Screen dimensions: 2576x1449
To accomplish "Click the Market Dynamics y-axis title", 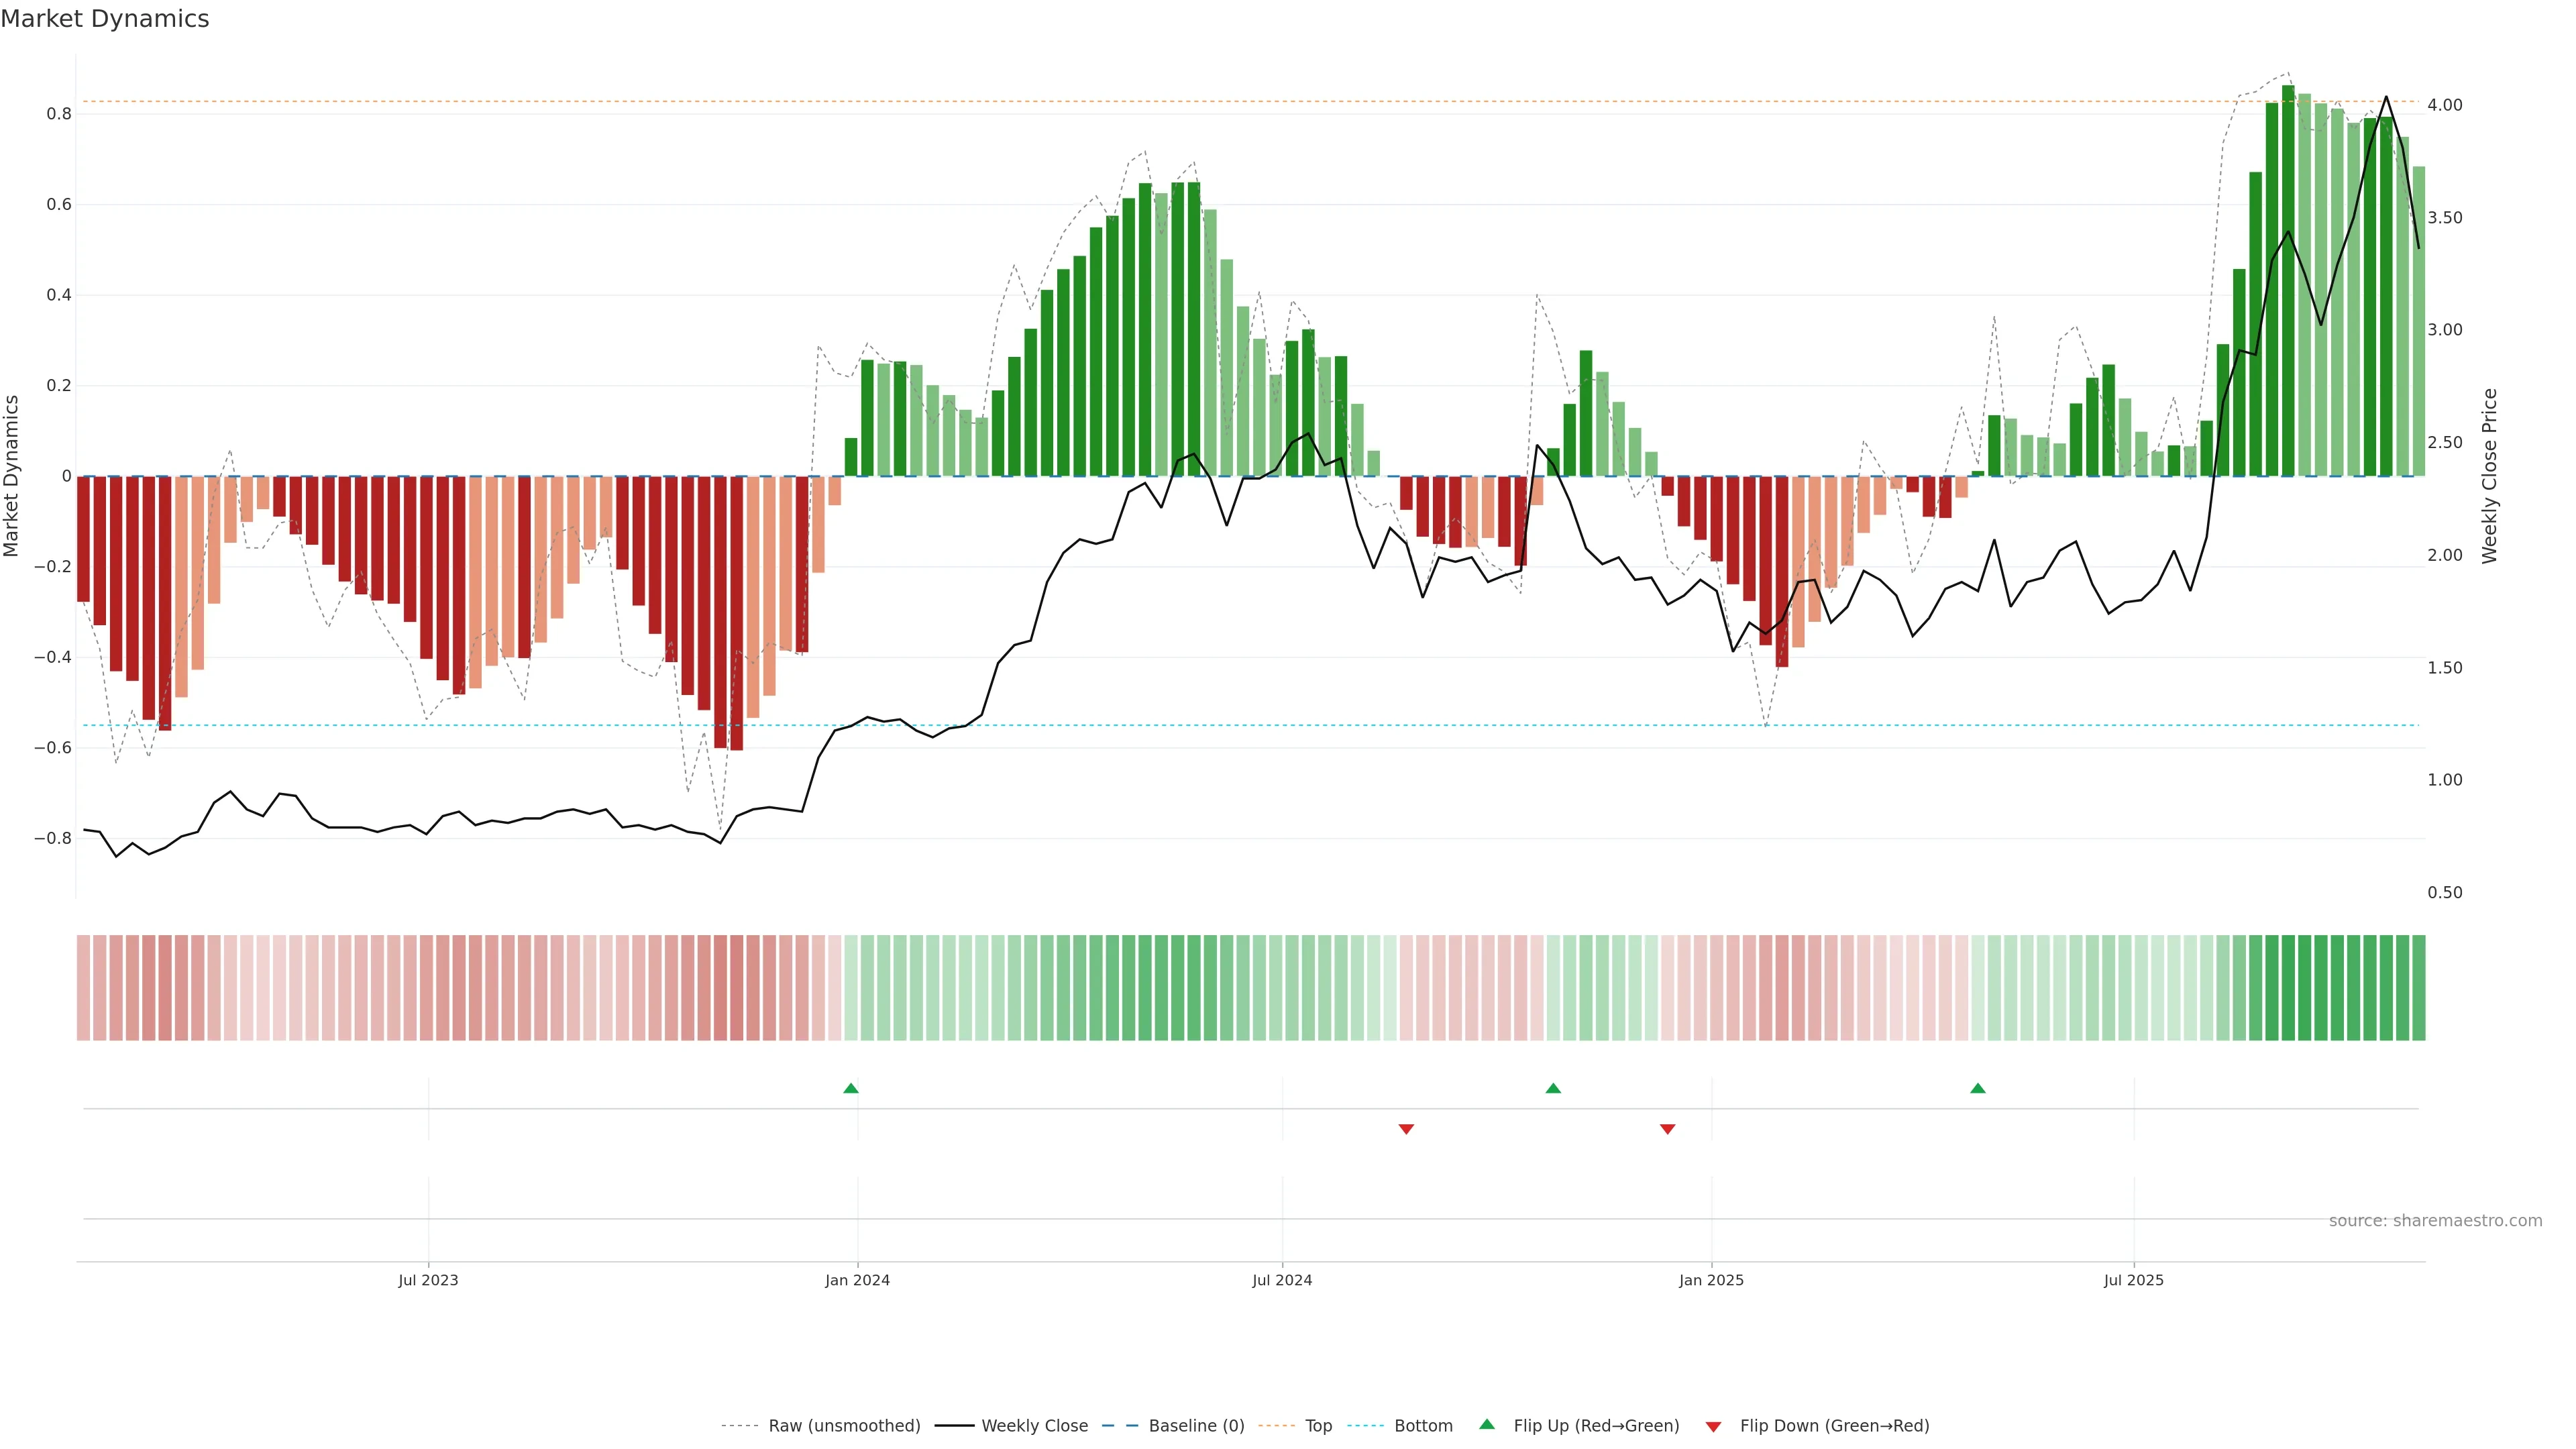I will pos(12,476).
